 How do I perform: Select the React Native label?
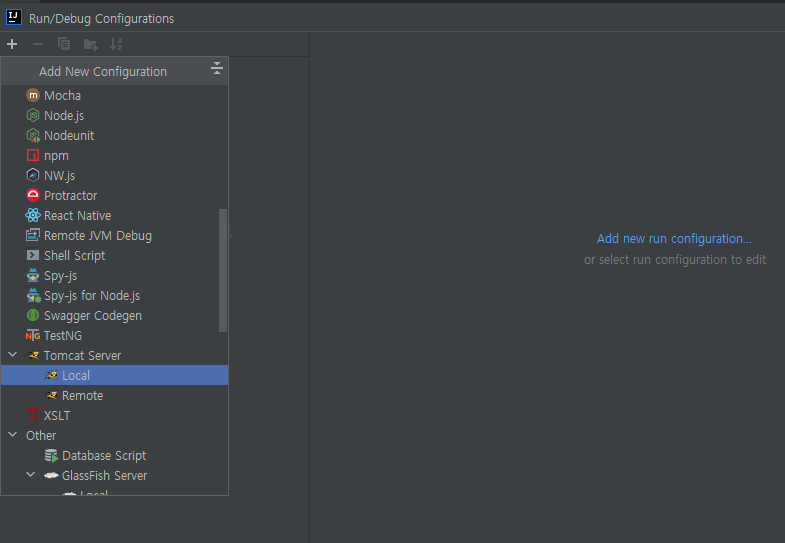tap(78, 216)
